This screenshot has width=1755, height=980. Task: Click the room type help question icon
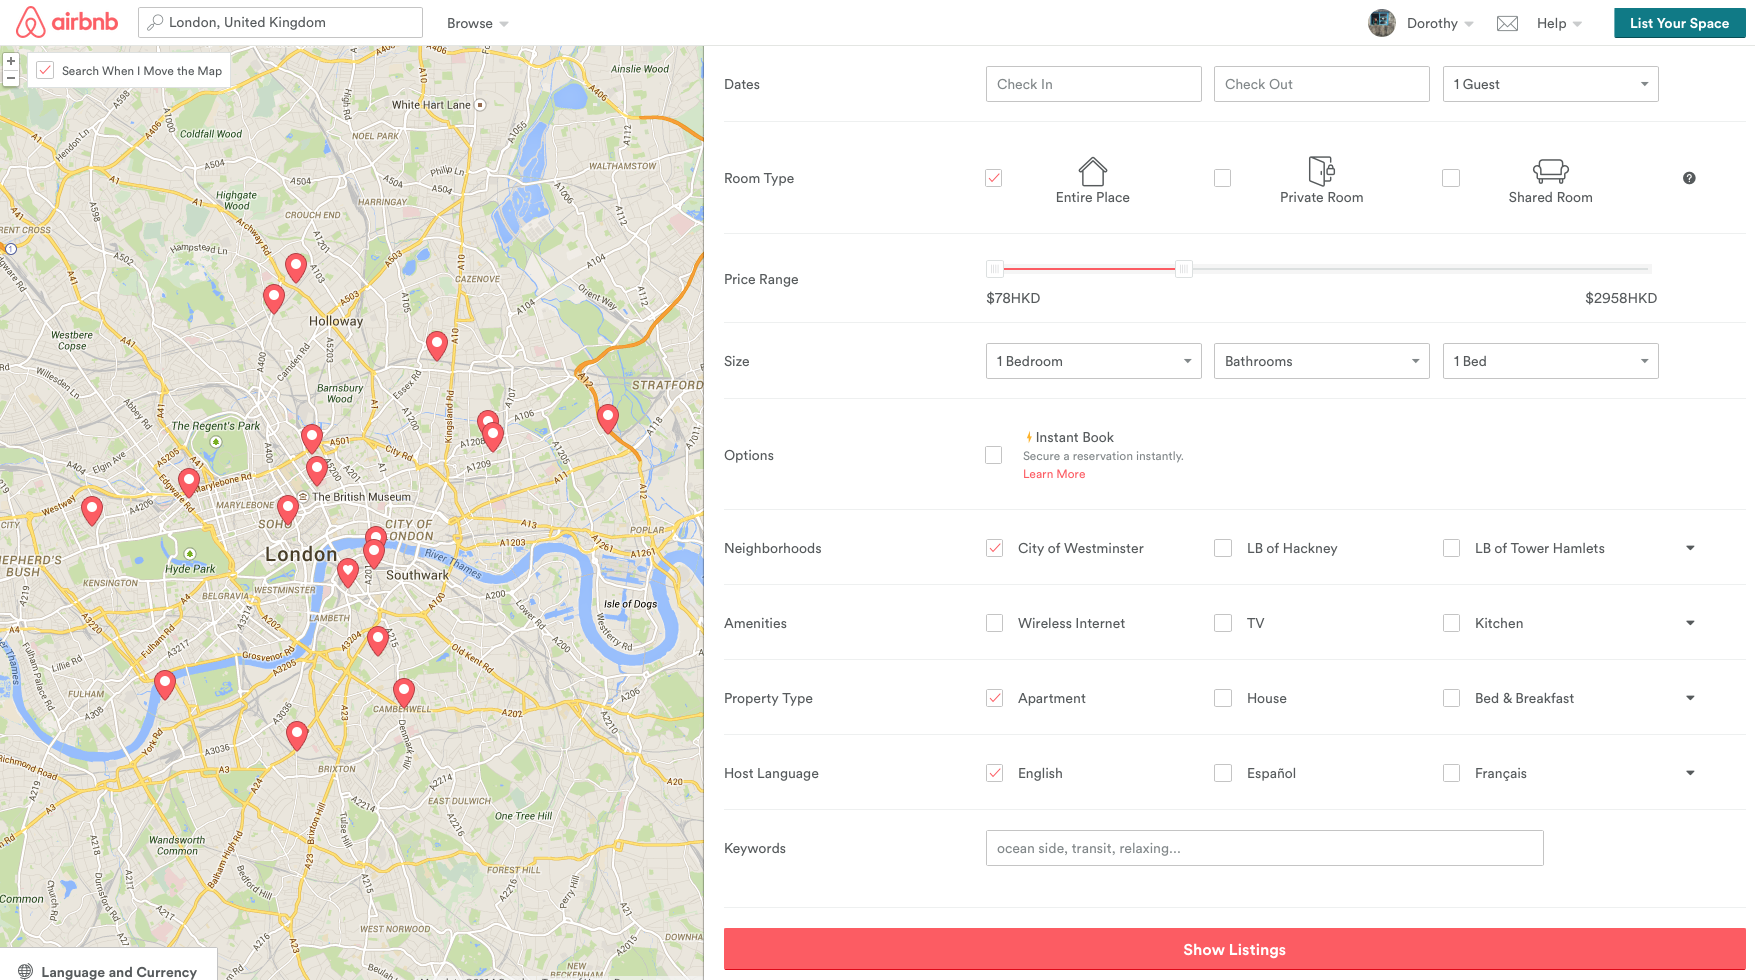(1689, 178)
